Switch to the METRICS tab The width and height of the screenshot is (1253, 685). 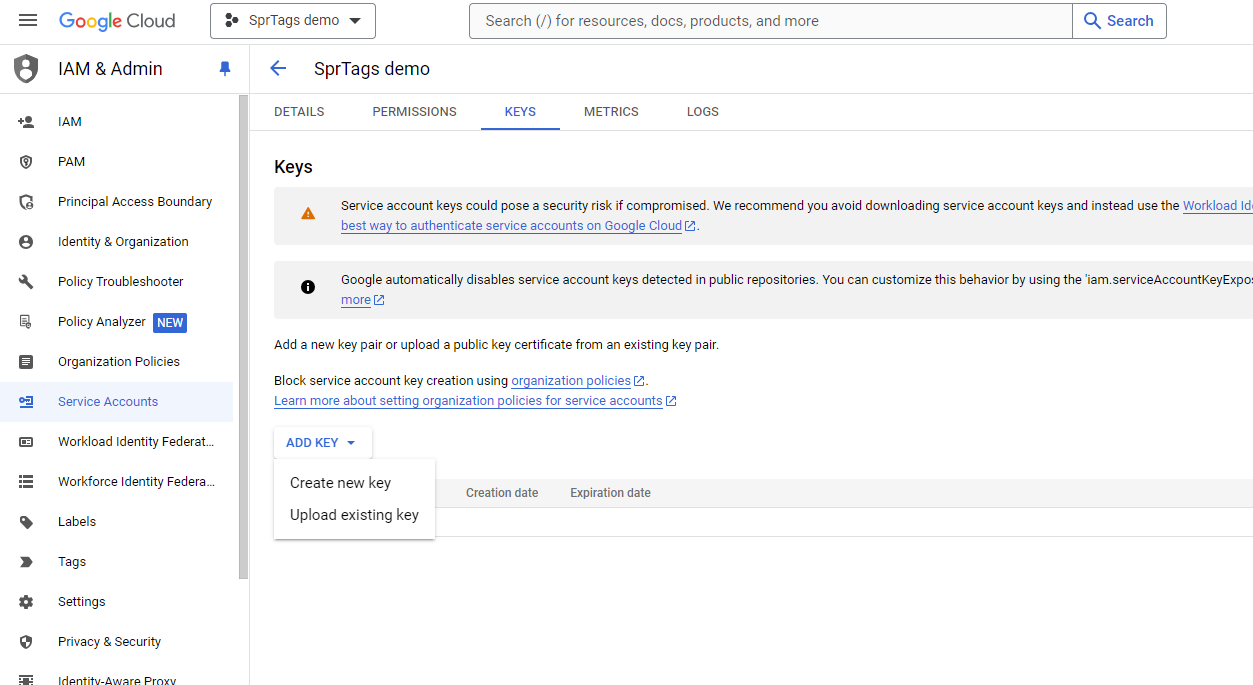(x=611, y=111)
